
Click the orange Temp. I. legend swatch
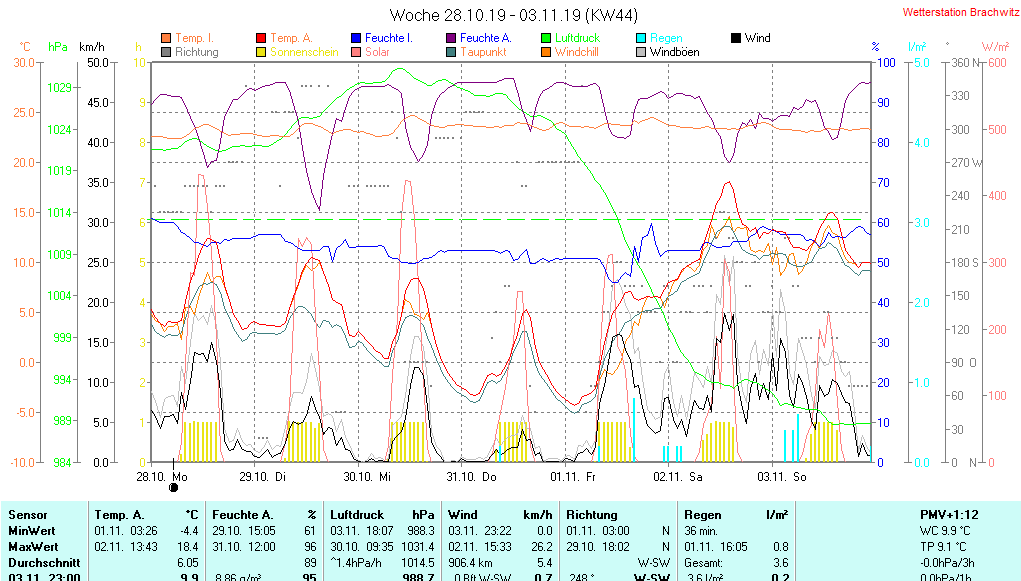coord(166,38)
